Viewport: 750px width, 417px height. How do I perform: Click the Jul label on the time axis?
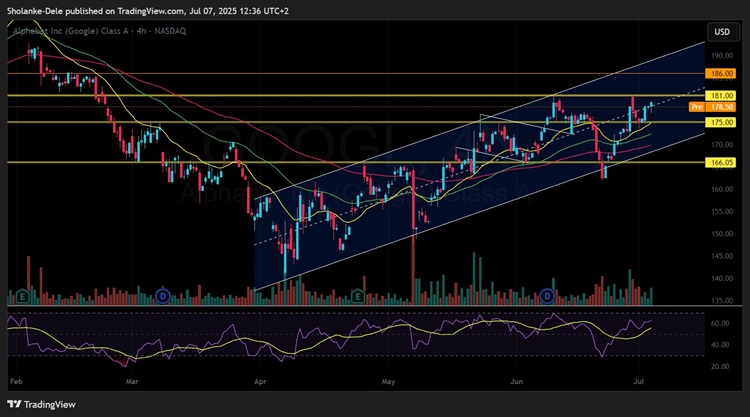click(x=638, y=382)
